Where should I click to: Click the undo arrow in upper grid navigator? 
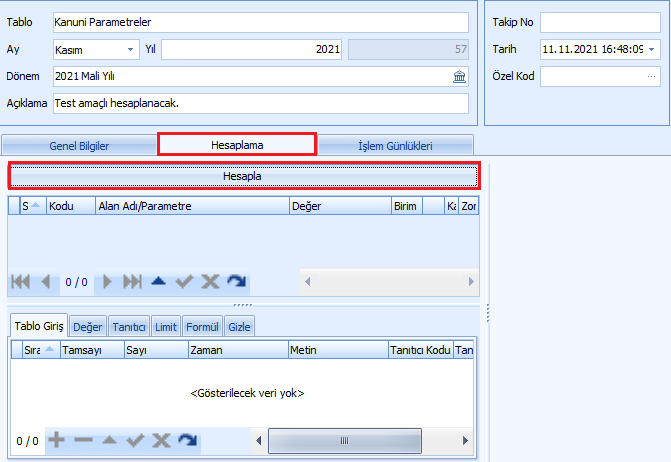(x=237, y=281)
